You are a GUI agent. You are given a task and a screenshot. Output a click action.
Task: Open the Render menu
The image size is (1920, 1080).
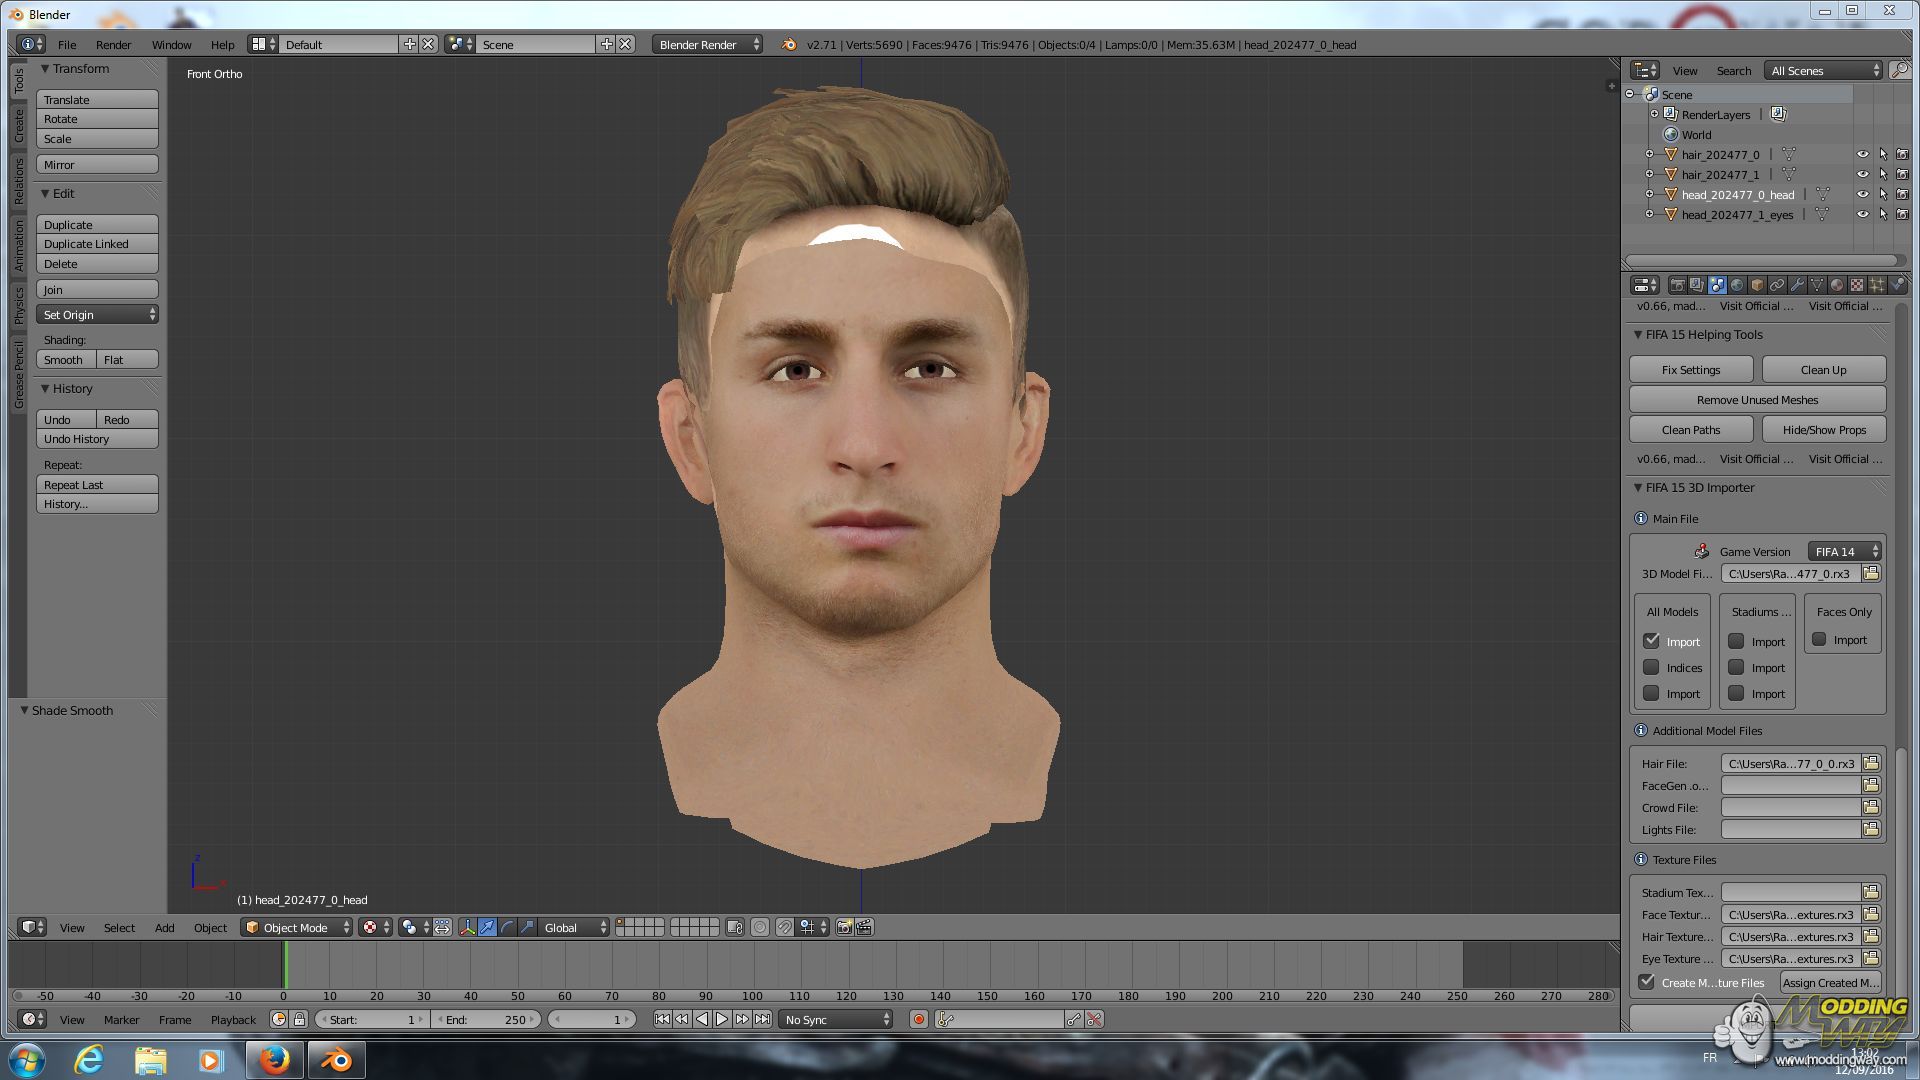(113, 45)
